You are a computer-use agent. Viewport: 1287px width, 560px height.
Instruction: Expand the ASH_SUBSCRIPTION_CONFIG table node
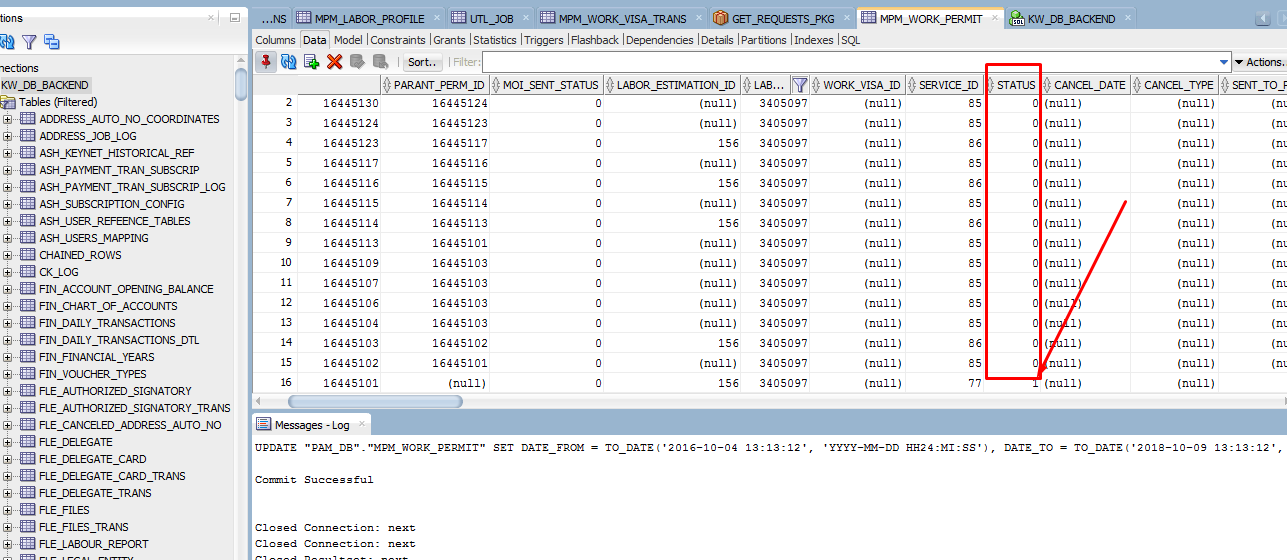coord(8,204)
